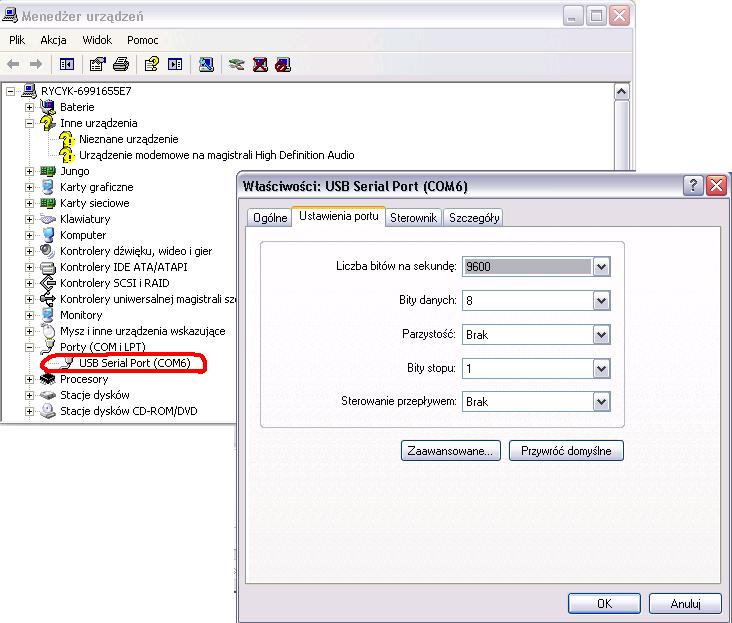
Task: Click the uninstall device toolbar icon
Action: [260, 64]
